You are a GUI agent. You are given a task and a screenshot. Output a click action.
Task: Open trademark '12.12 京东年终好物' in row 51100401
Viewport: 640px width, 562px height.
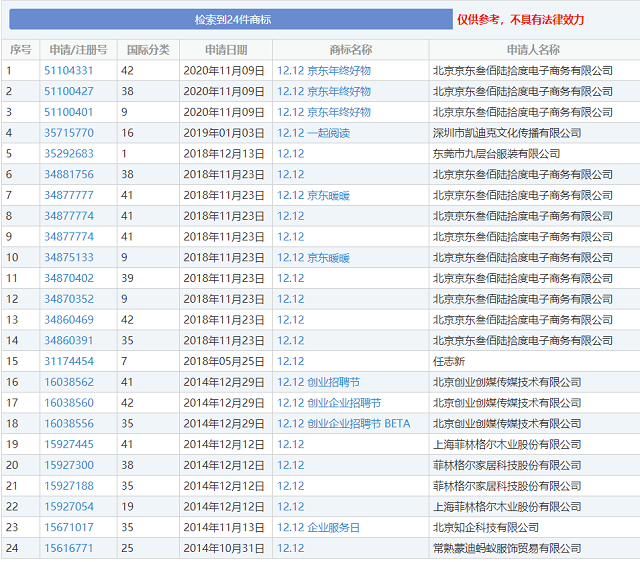coord(324,112)
